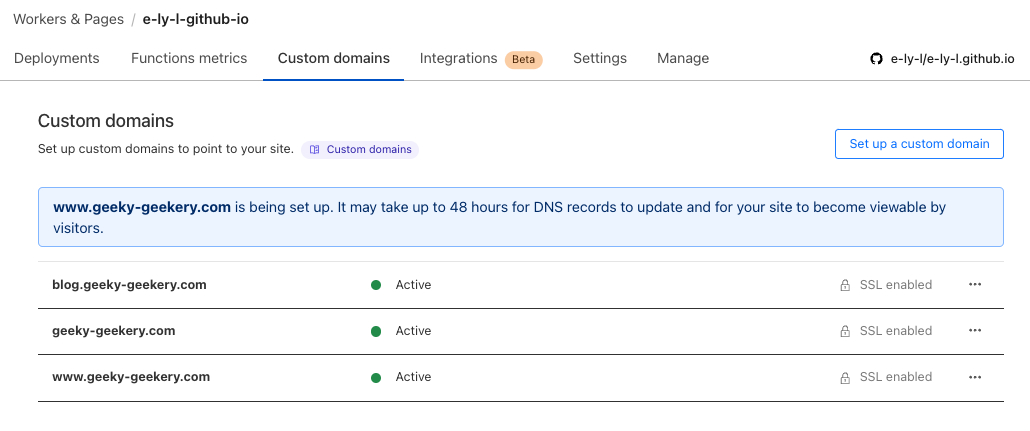Click lock icon in geeky-geekery.com row
The image size is (1030, 431).
[x=845, y=331]
